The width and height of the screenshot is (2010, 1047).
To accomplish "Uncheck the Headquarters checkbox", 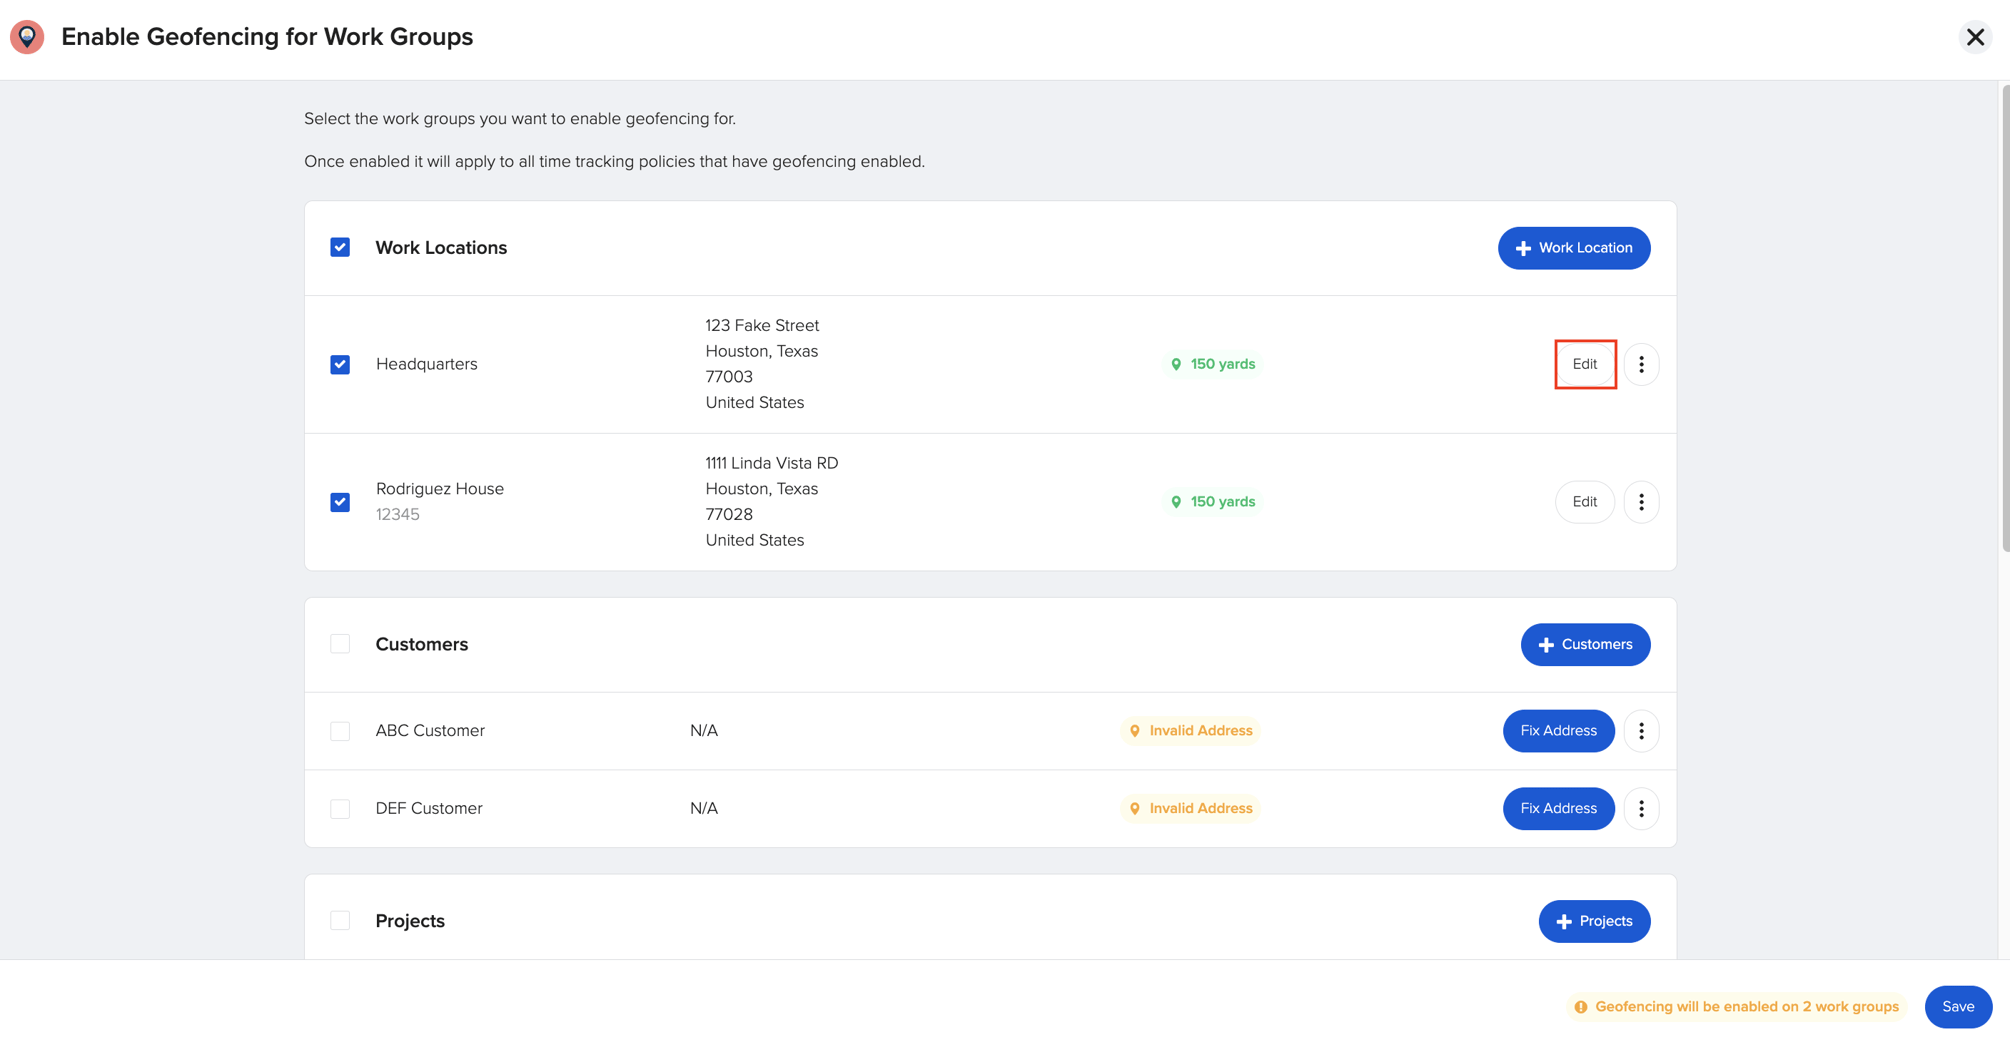I will pyautogui.click(x=340, y=364).
